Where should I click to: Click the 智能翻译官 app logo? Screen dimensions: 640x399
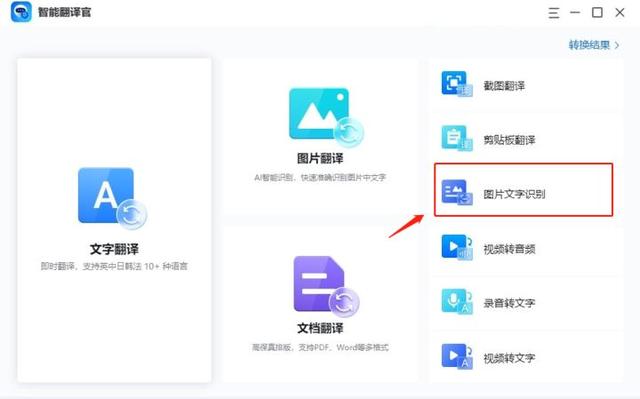point(21,12)
